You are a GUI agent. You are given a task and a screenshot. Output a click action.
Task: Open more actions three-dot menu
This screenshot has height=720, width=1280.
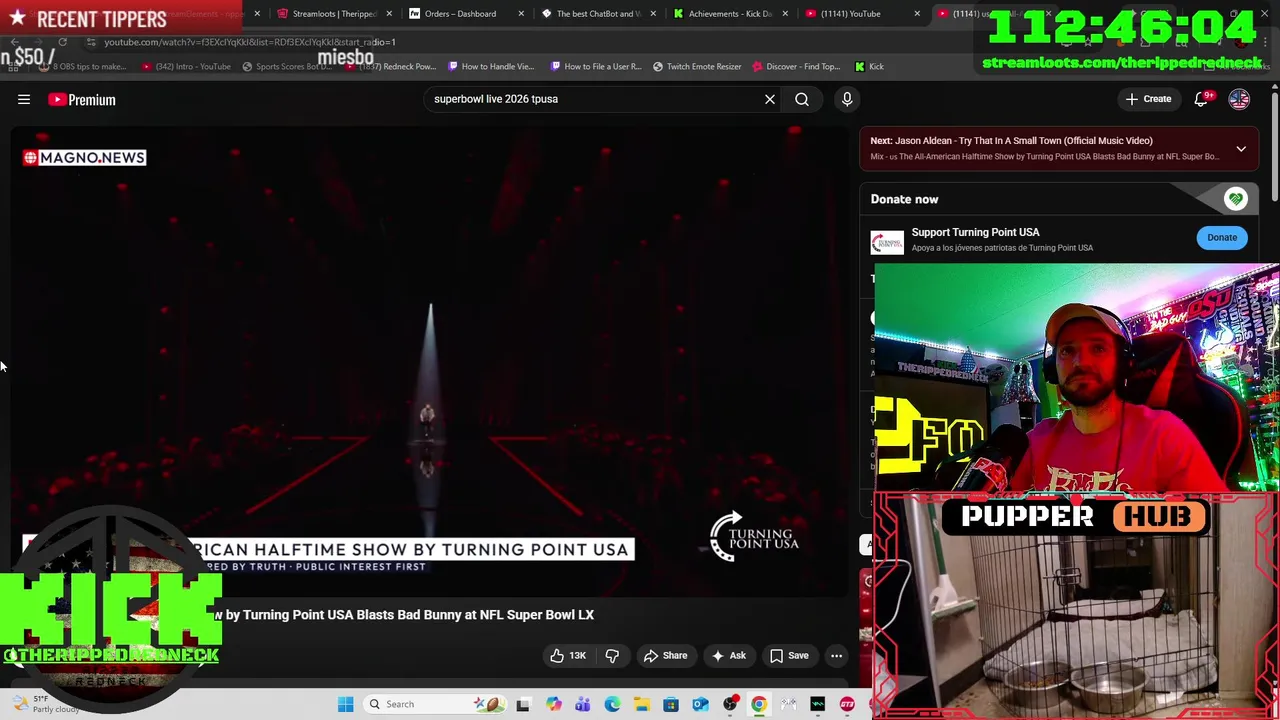tap(836, 656)
